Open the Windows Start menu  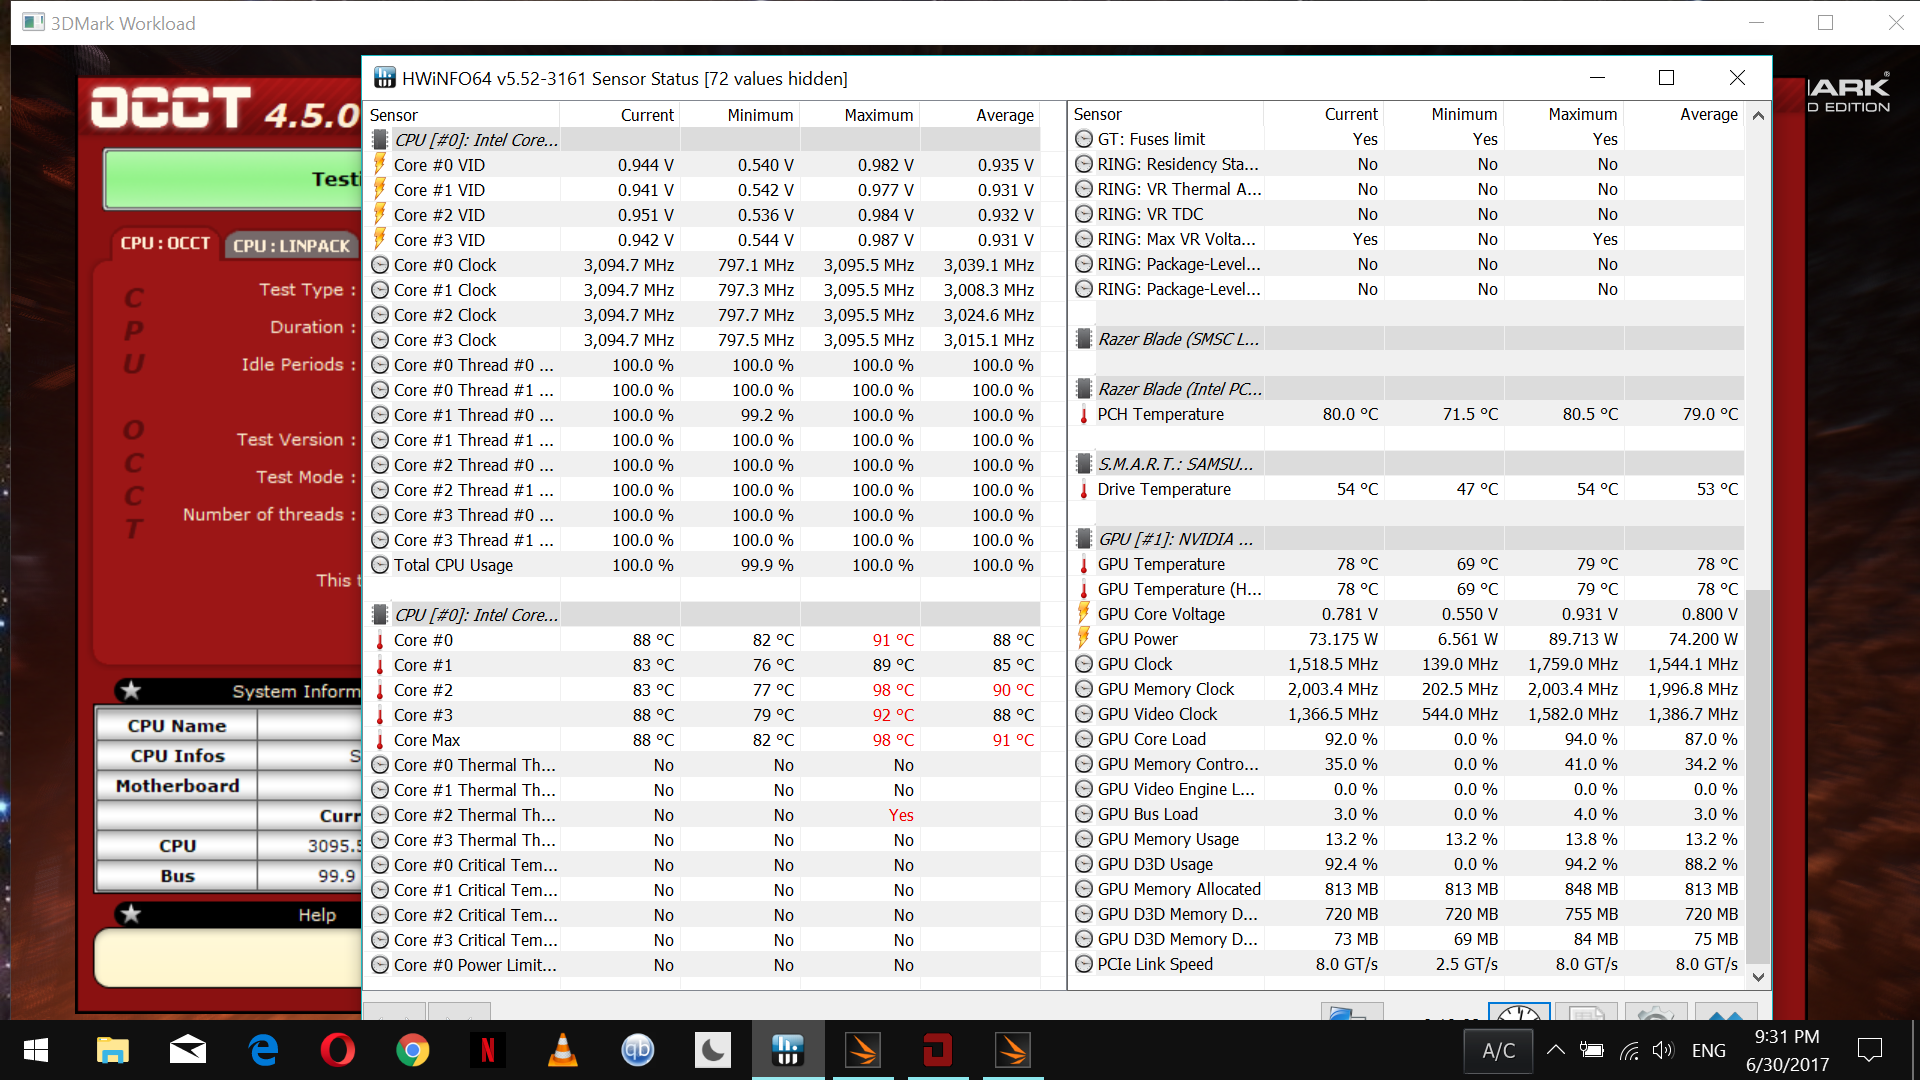point(36,1050)
